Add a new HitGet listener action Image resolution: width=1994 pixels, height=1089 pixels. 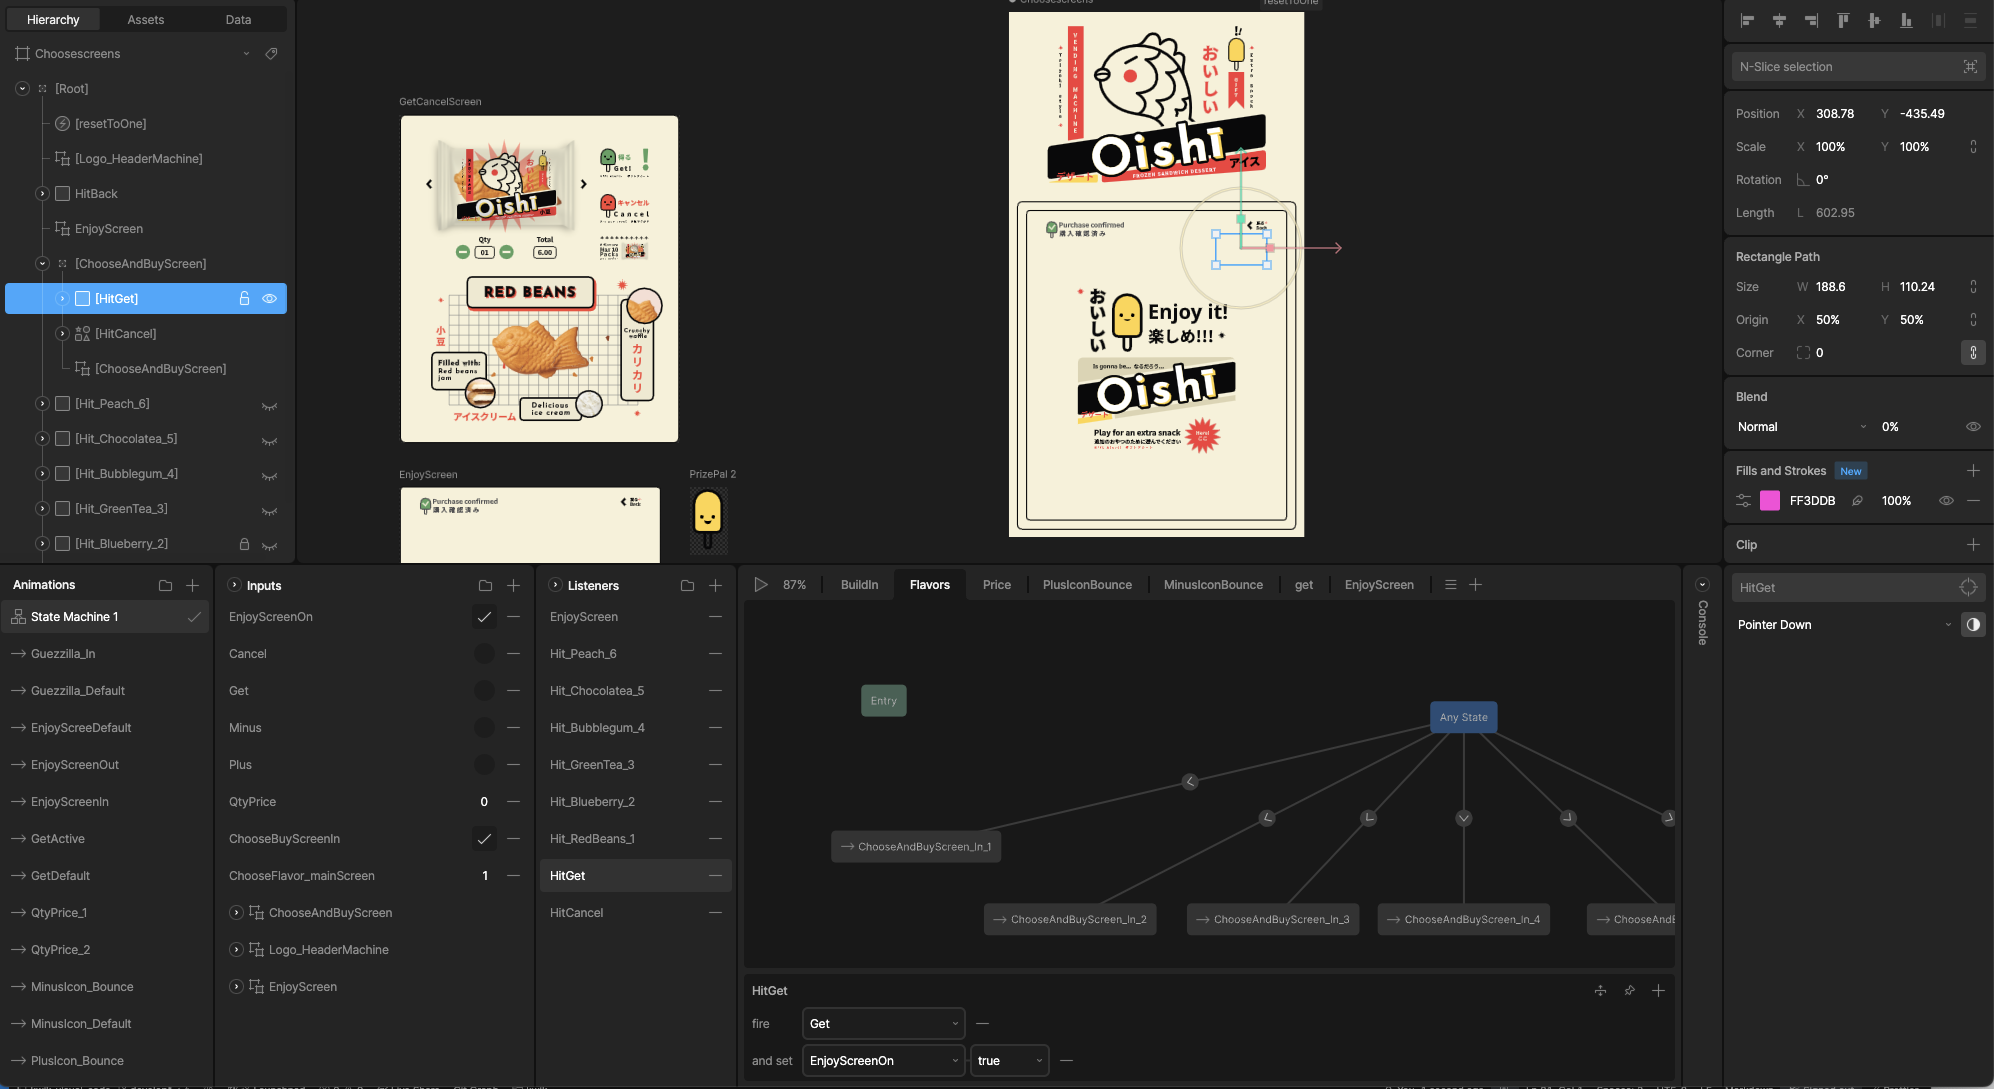click(x=1658, y=990)
